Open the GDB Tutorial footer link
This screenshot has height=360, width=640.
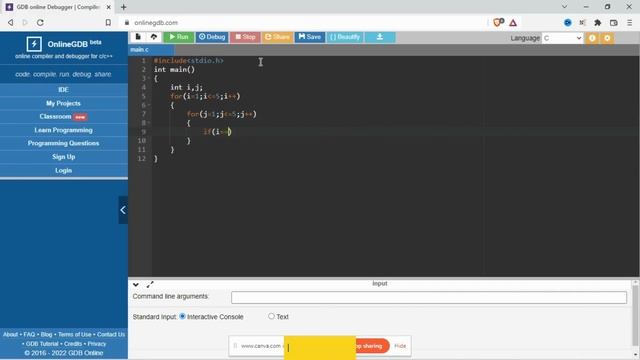click(42, 344)
